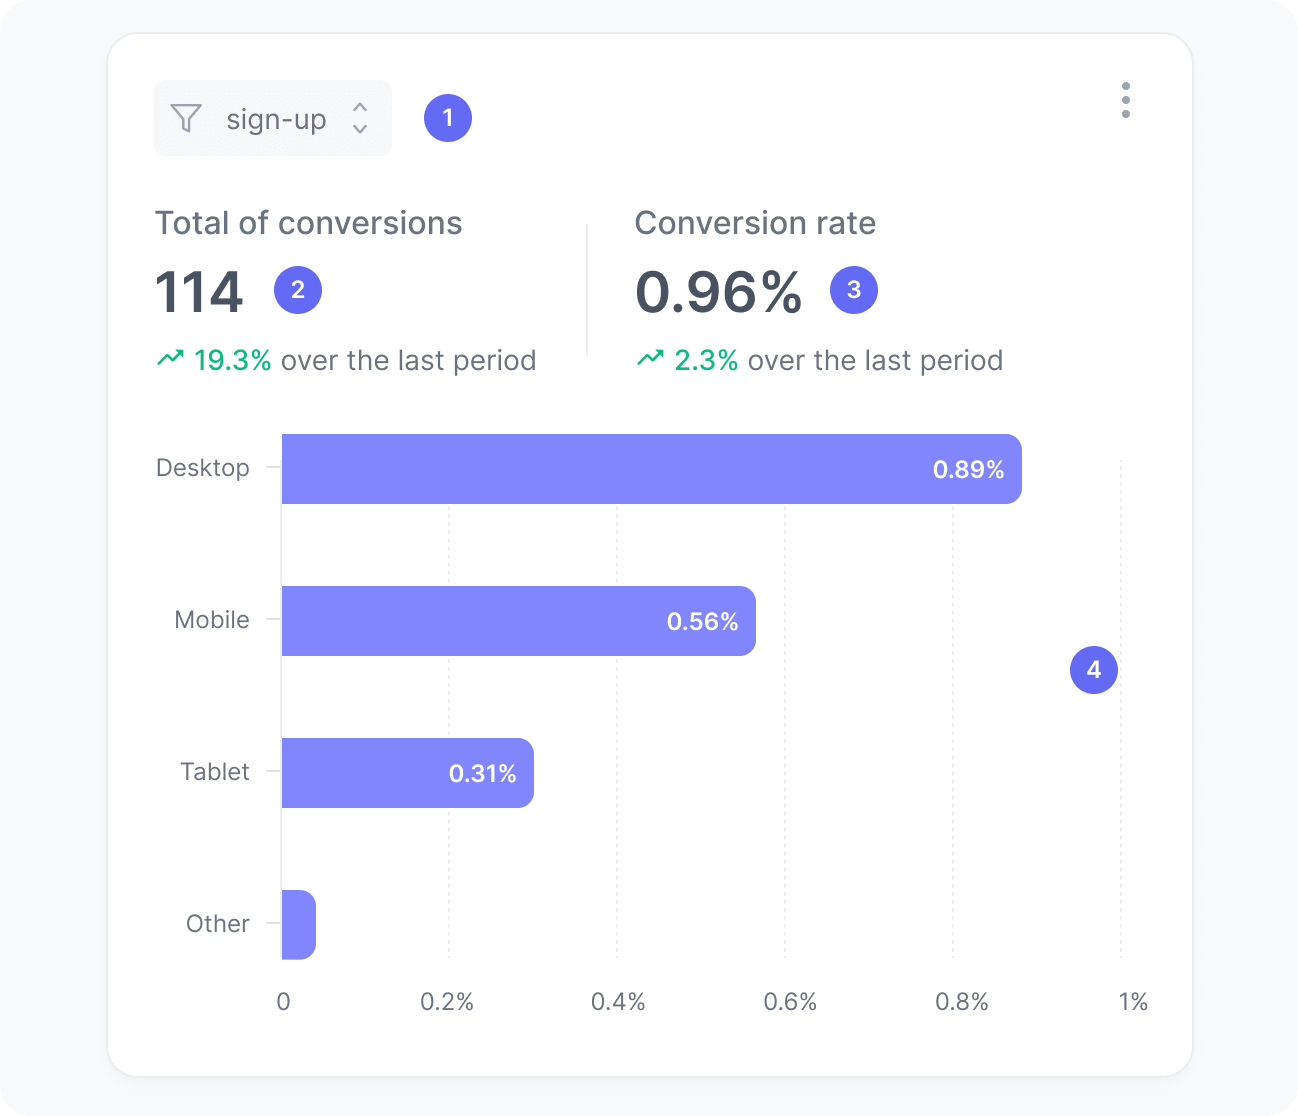Select the Tablet bar at 0.31%
The image size is (1298, 1116).
pyautogui.click(x=407, y=772)
